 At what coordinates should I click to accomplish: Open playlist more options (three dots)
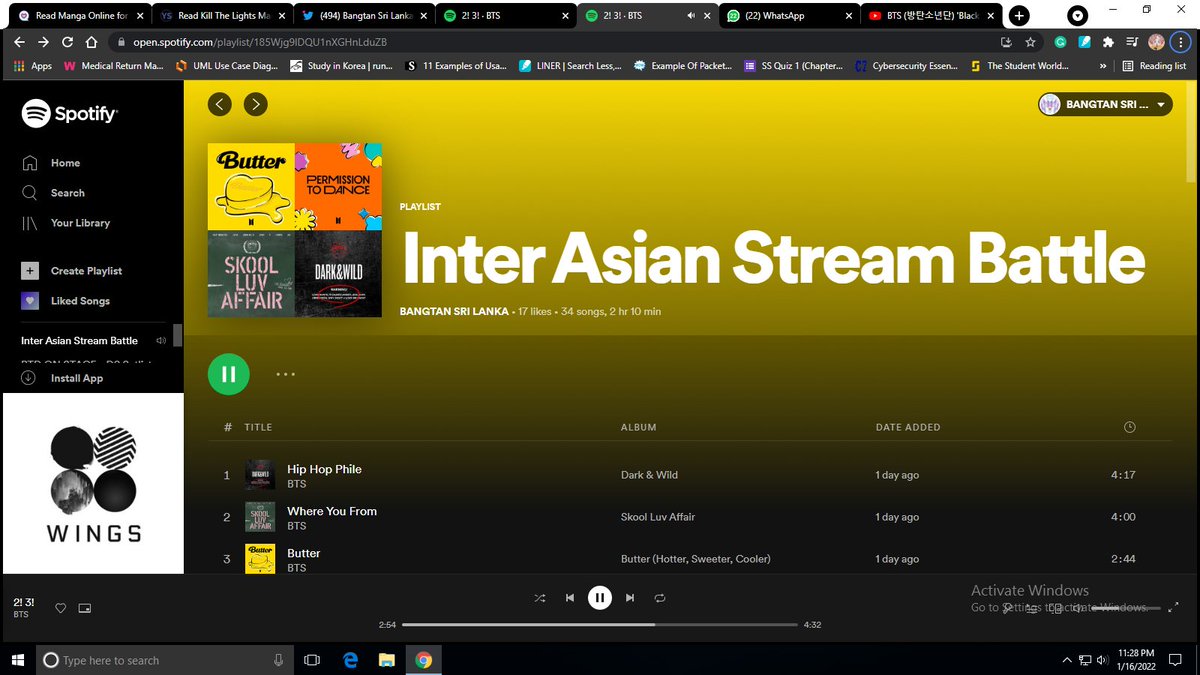click(x=286, y=374)
